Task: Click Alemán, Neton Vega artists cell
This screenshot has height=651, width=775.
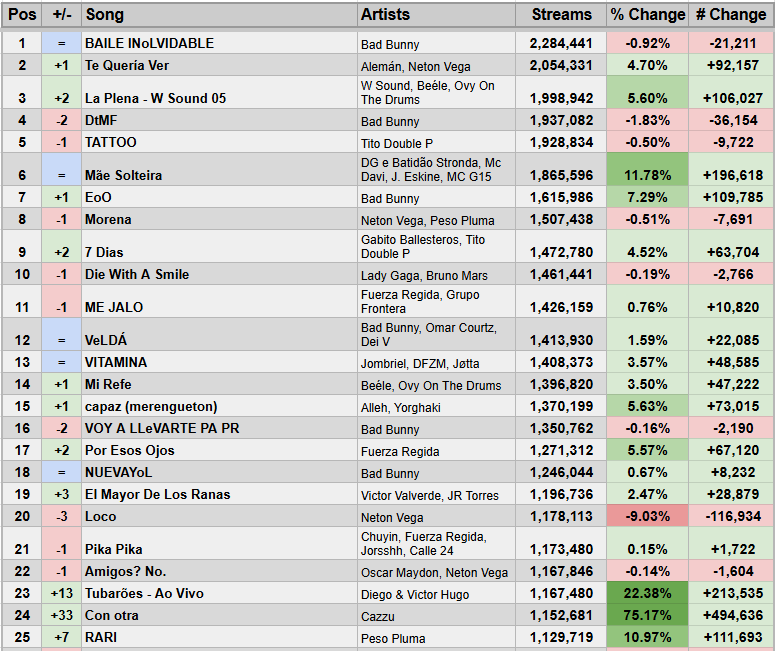Action: coord(436,65)
